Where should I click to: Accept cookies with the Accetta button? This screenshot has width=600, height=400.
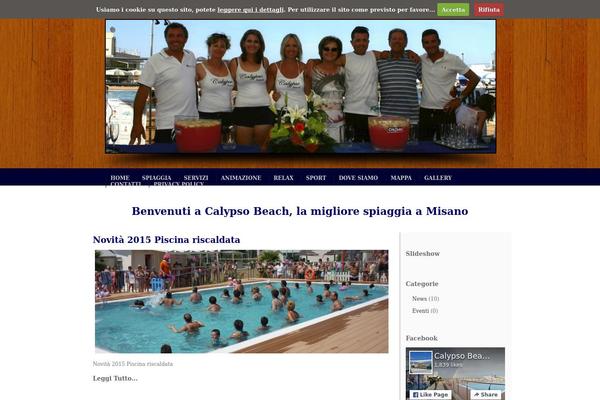[x=453, y=10]
